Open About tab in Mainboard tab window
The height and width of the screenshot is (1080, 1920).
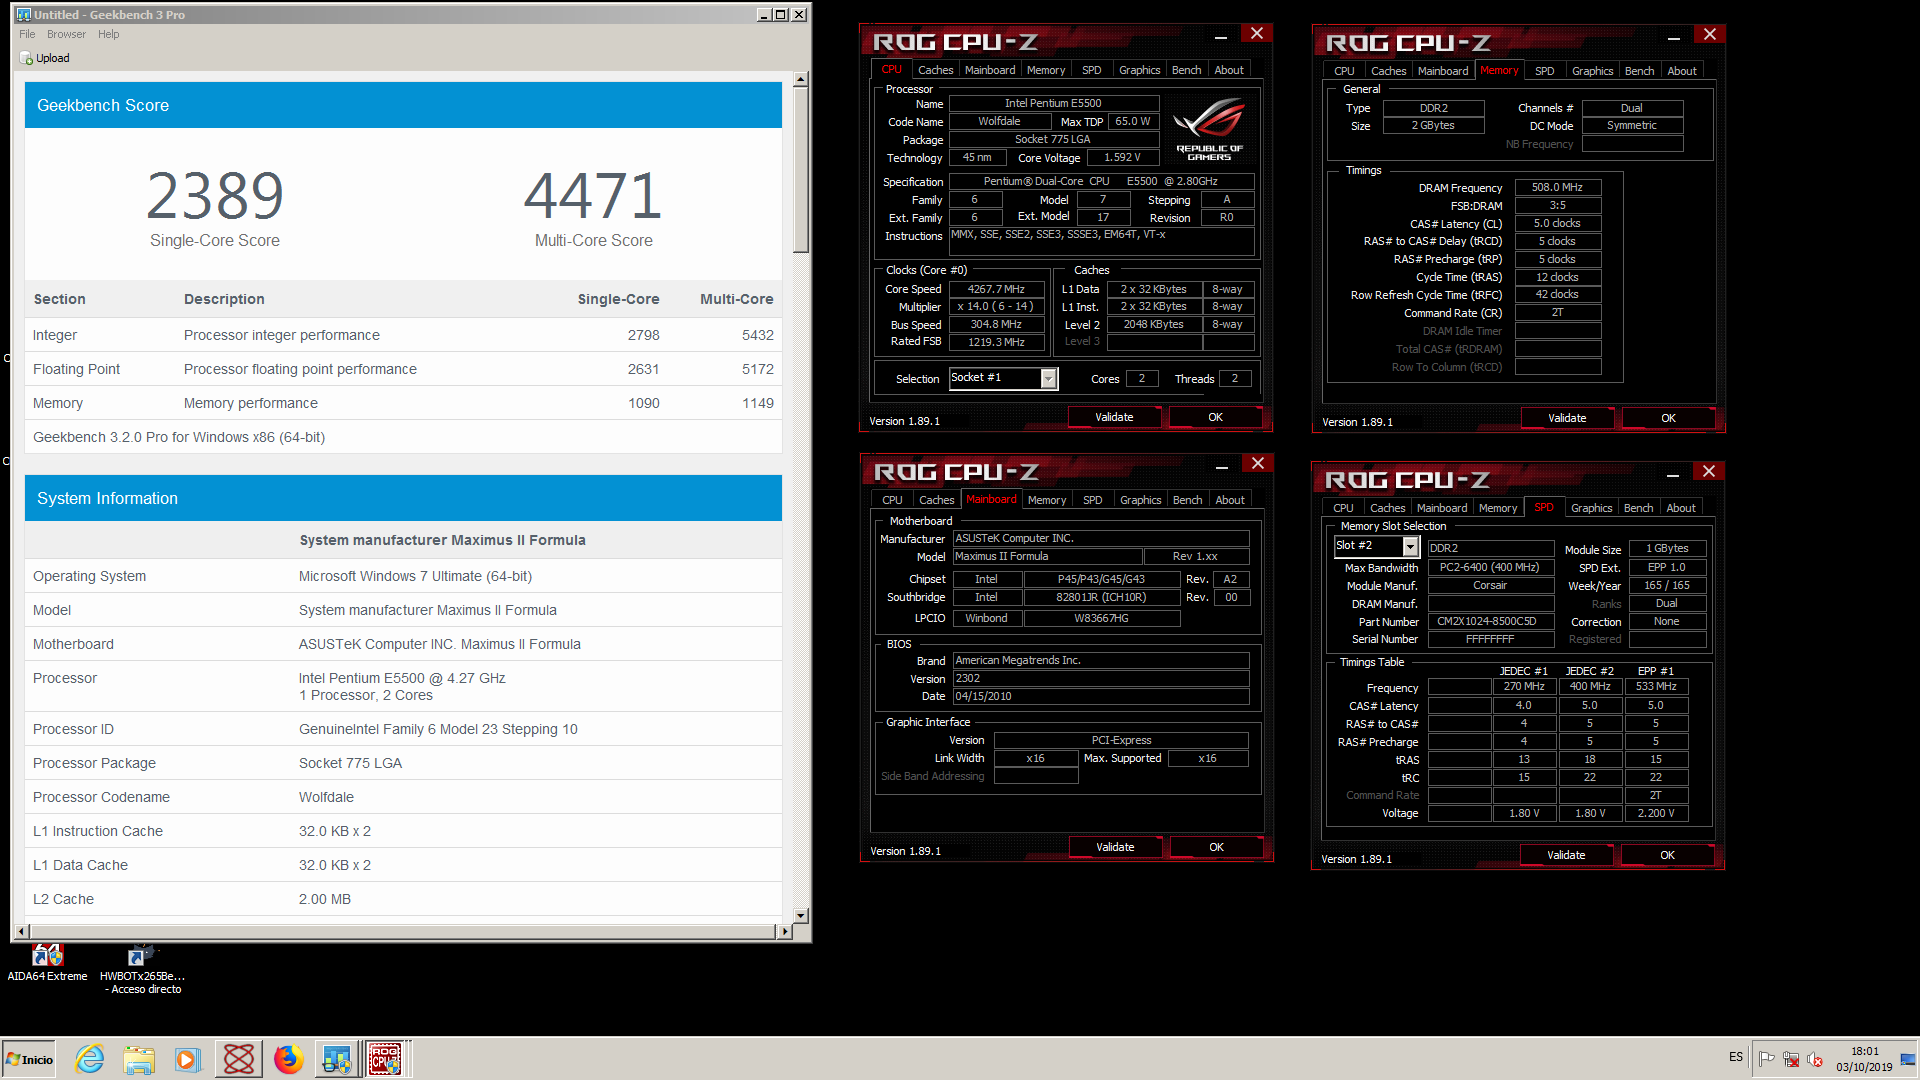point(1229,500)
